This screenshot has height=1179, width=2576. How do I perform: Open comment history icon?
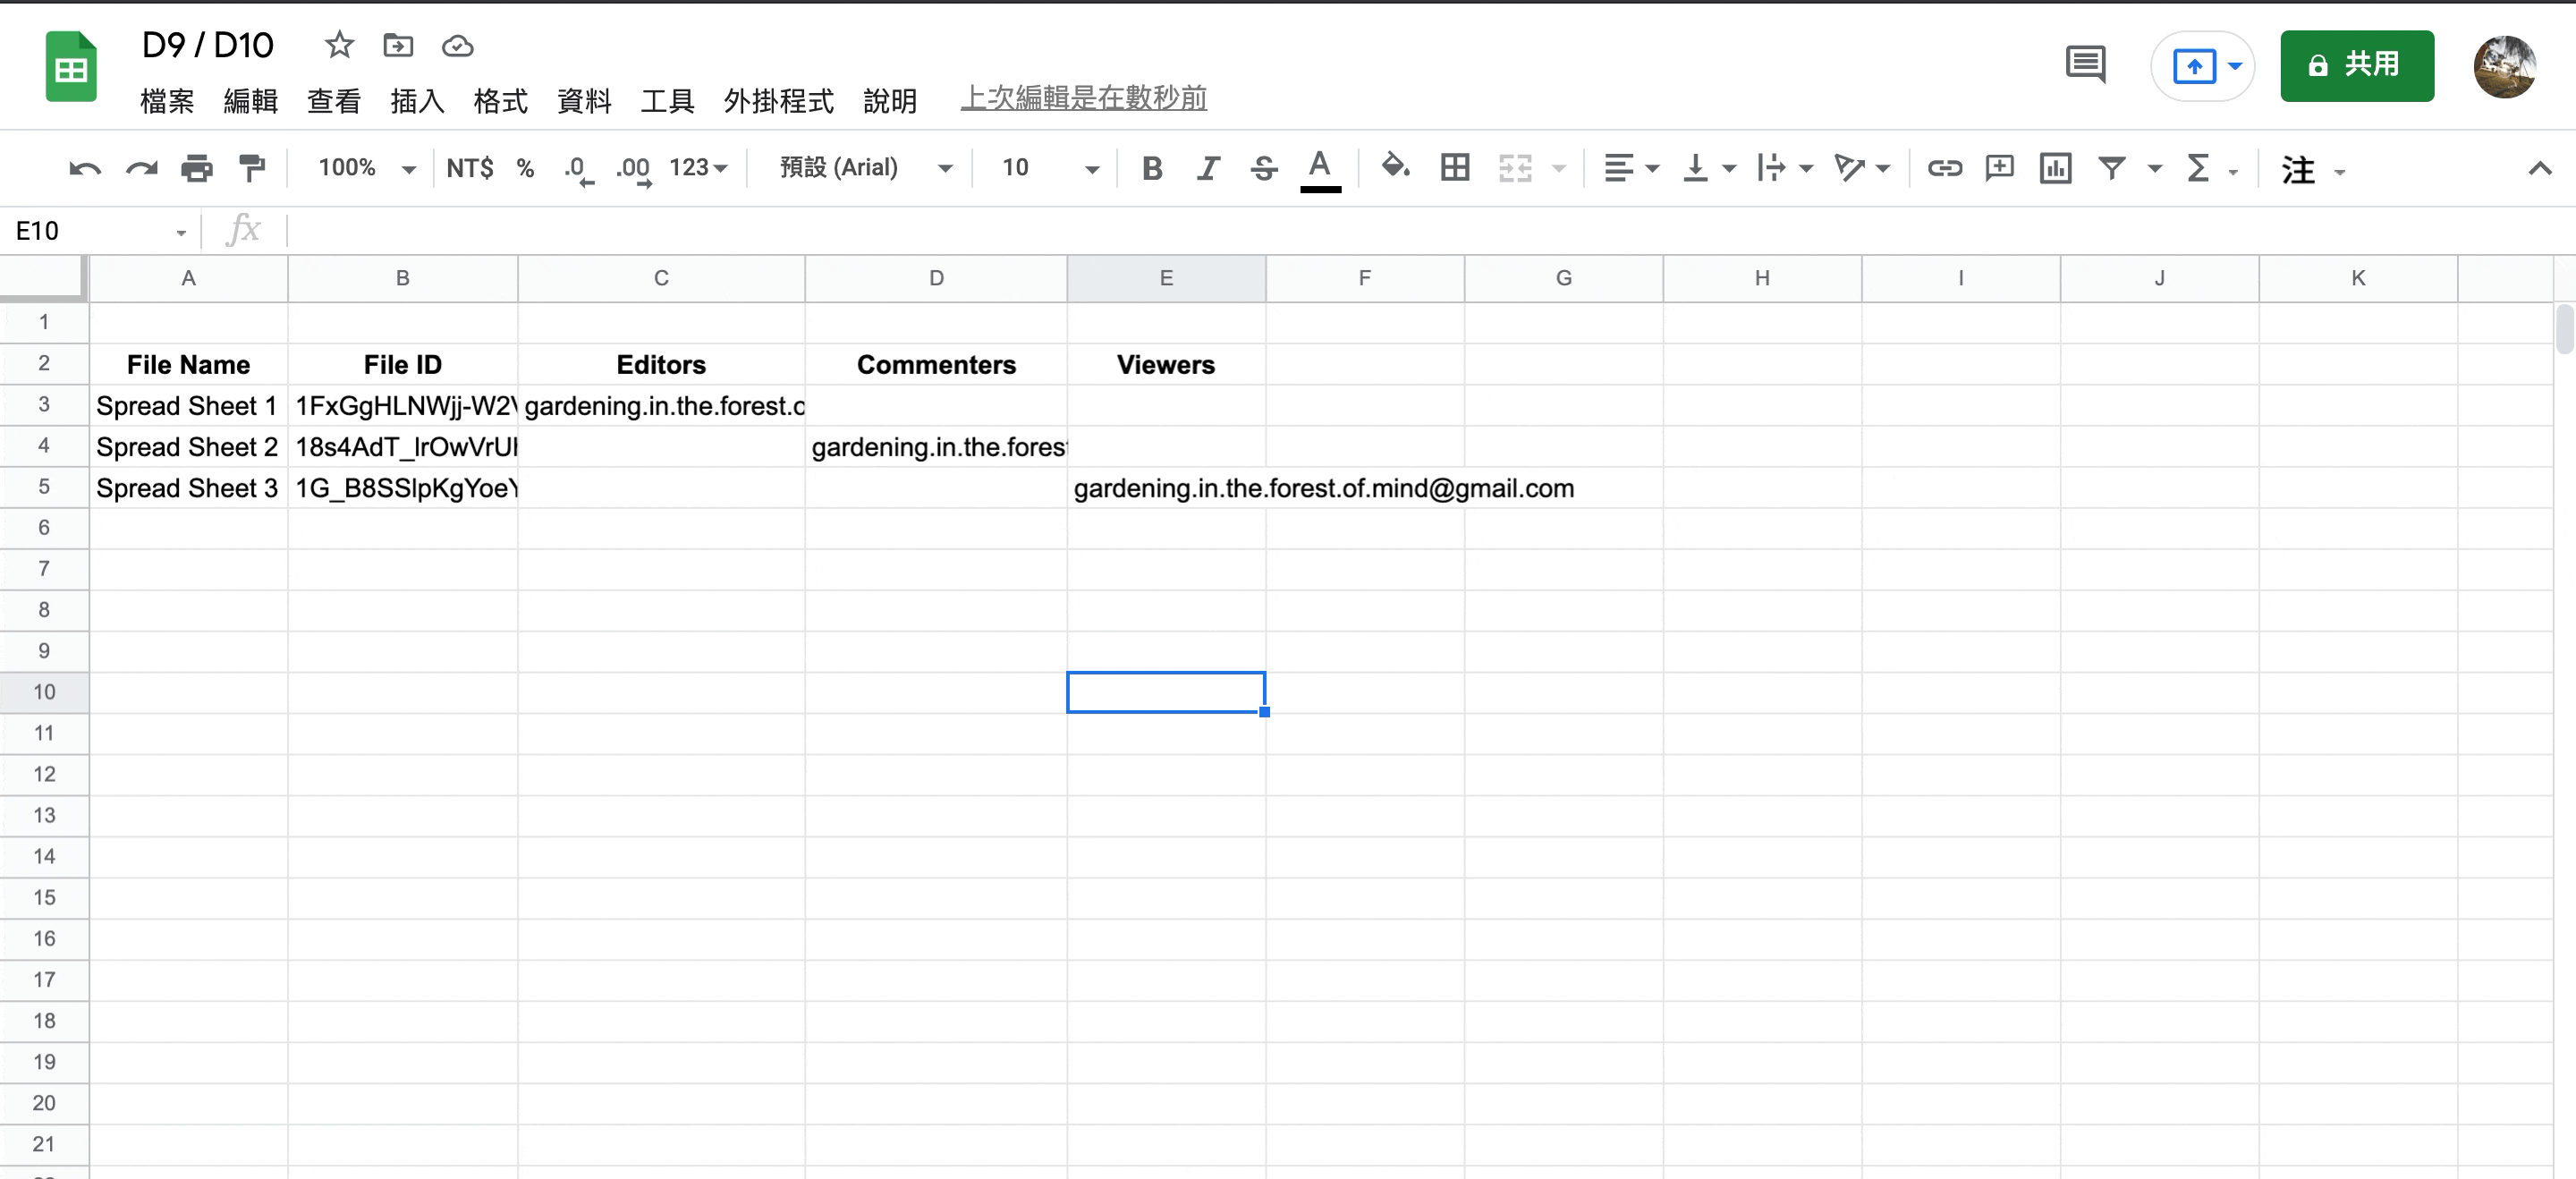[2085, 65]
